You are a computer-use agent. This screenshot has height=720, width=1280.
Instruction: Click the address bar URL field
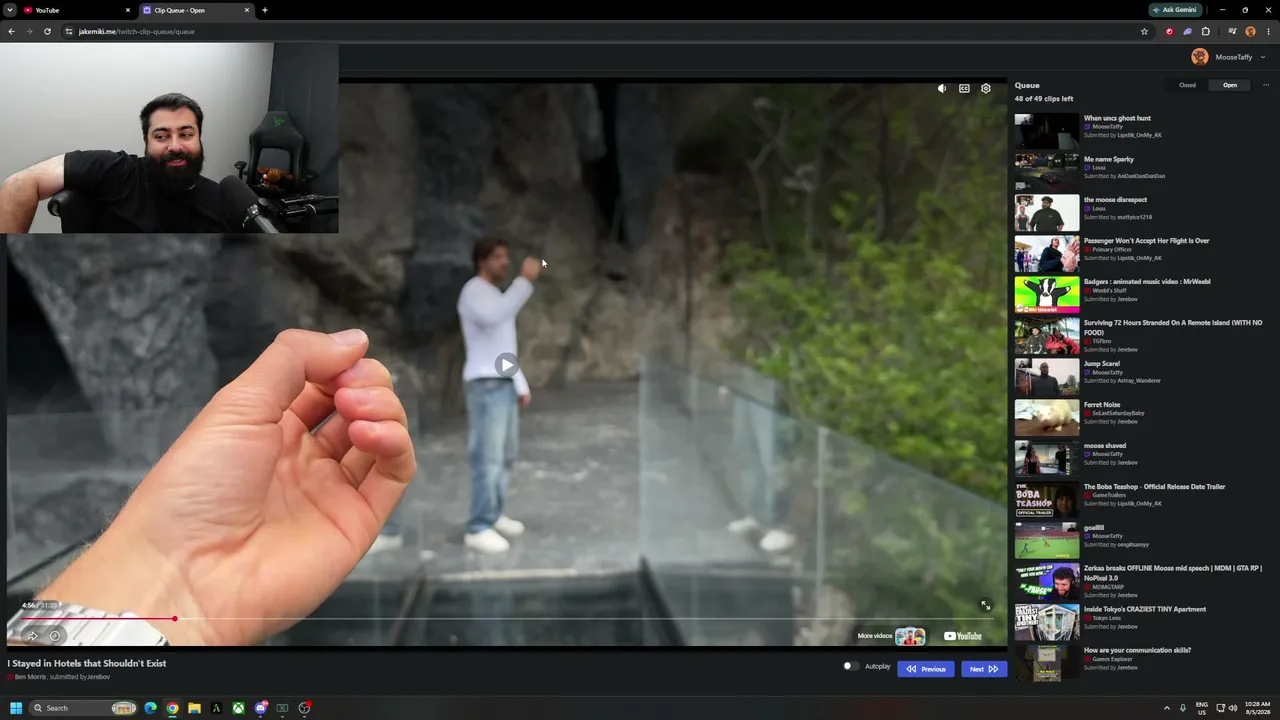click(x=606, y=31)
